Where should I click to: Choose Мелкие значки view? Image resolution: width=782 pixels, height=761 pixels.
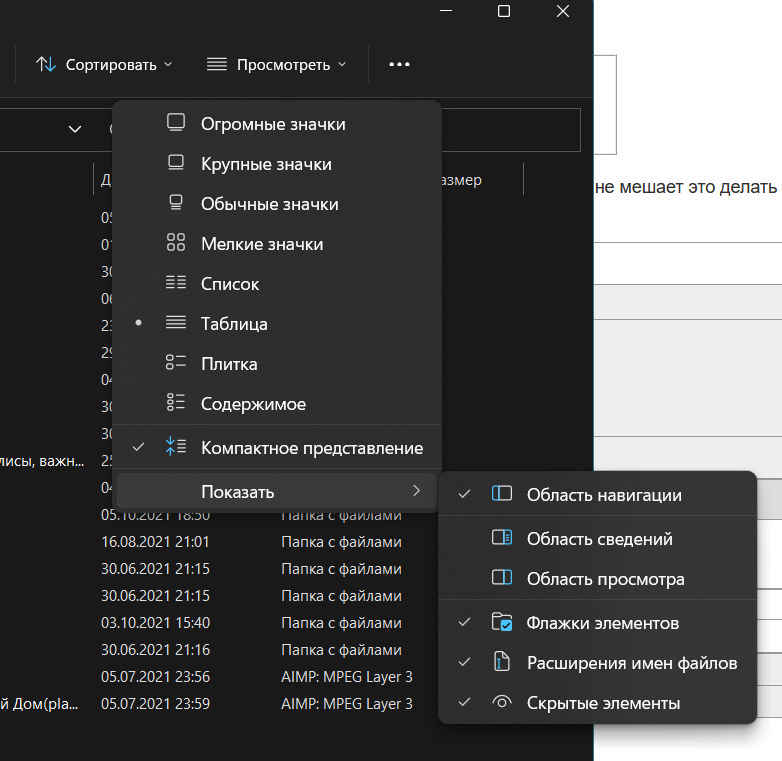[277, 244]
